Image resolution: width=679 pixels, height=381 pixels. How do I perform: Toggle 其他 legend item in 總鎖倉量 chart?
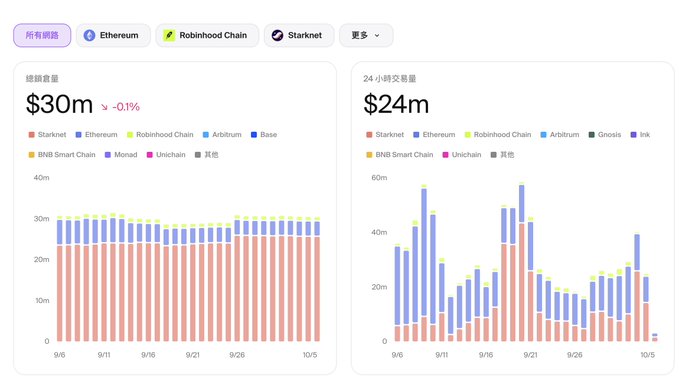[207, 155]
